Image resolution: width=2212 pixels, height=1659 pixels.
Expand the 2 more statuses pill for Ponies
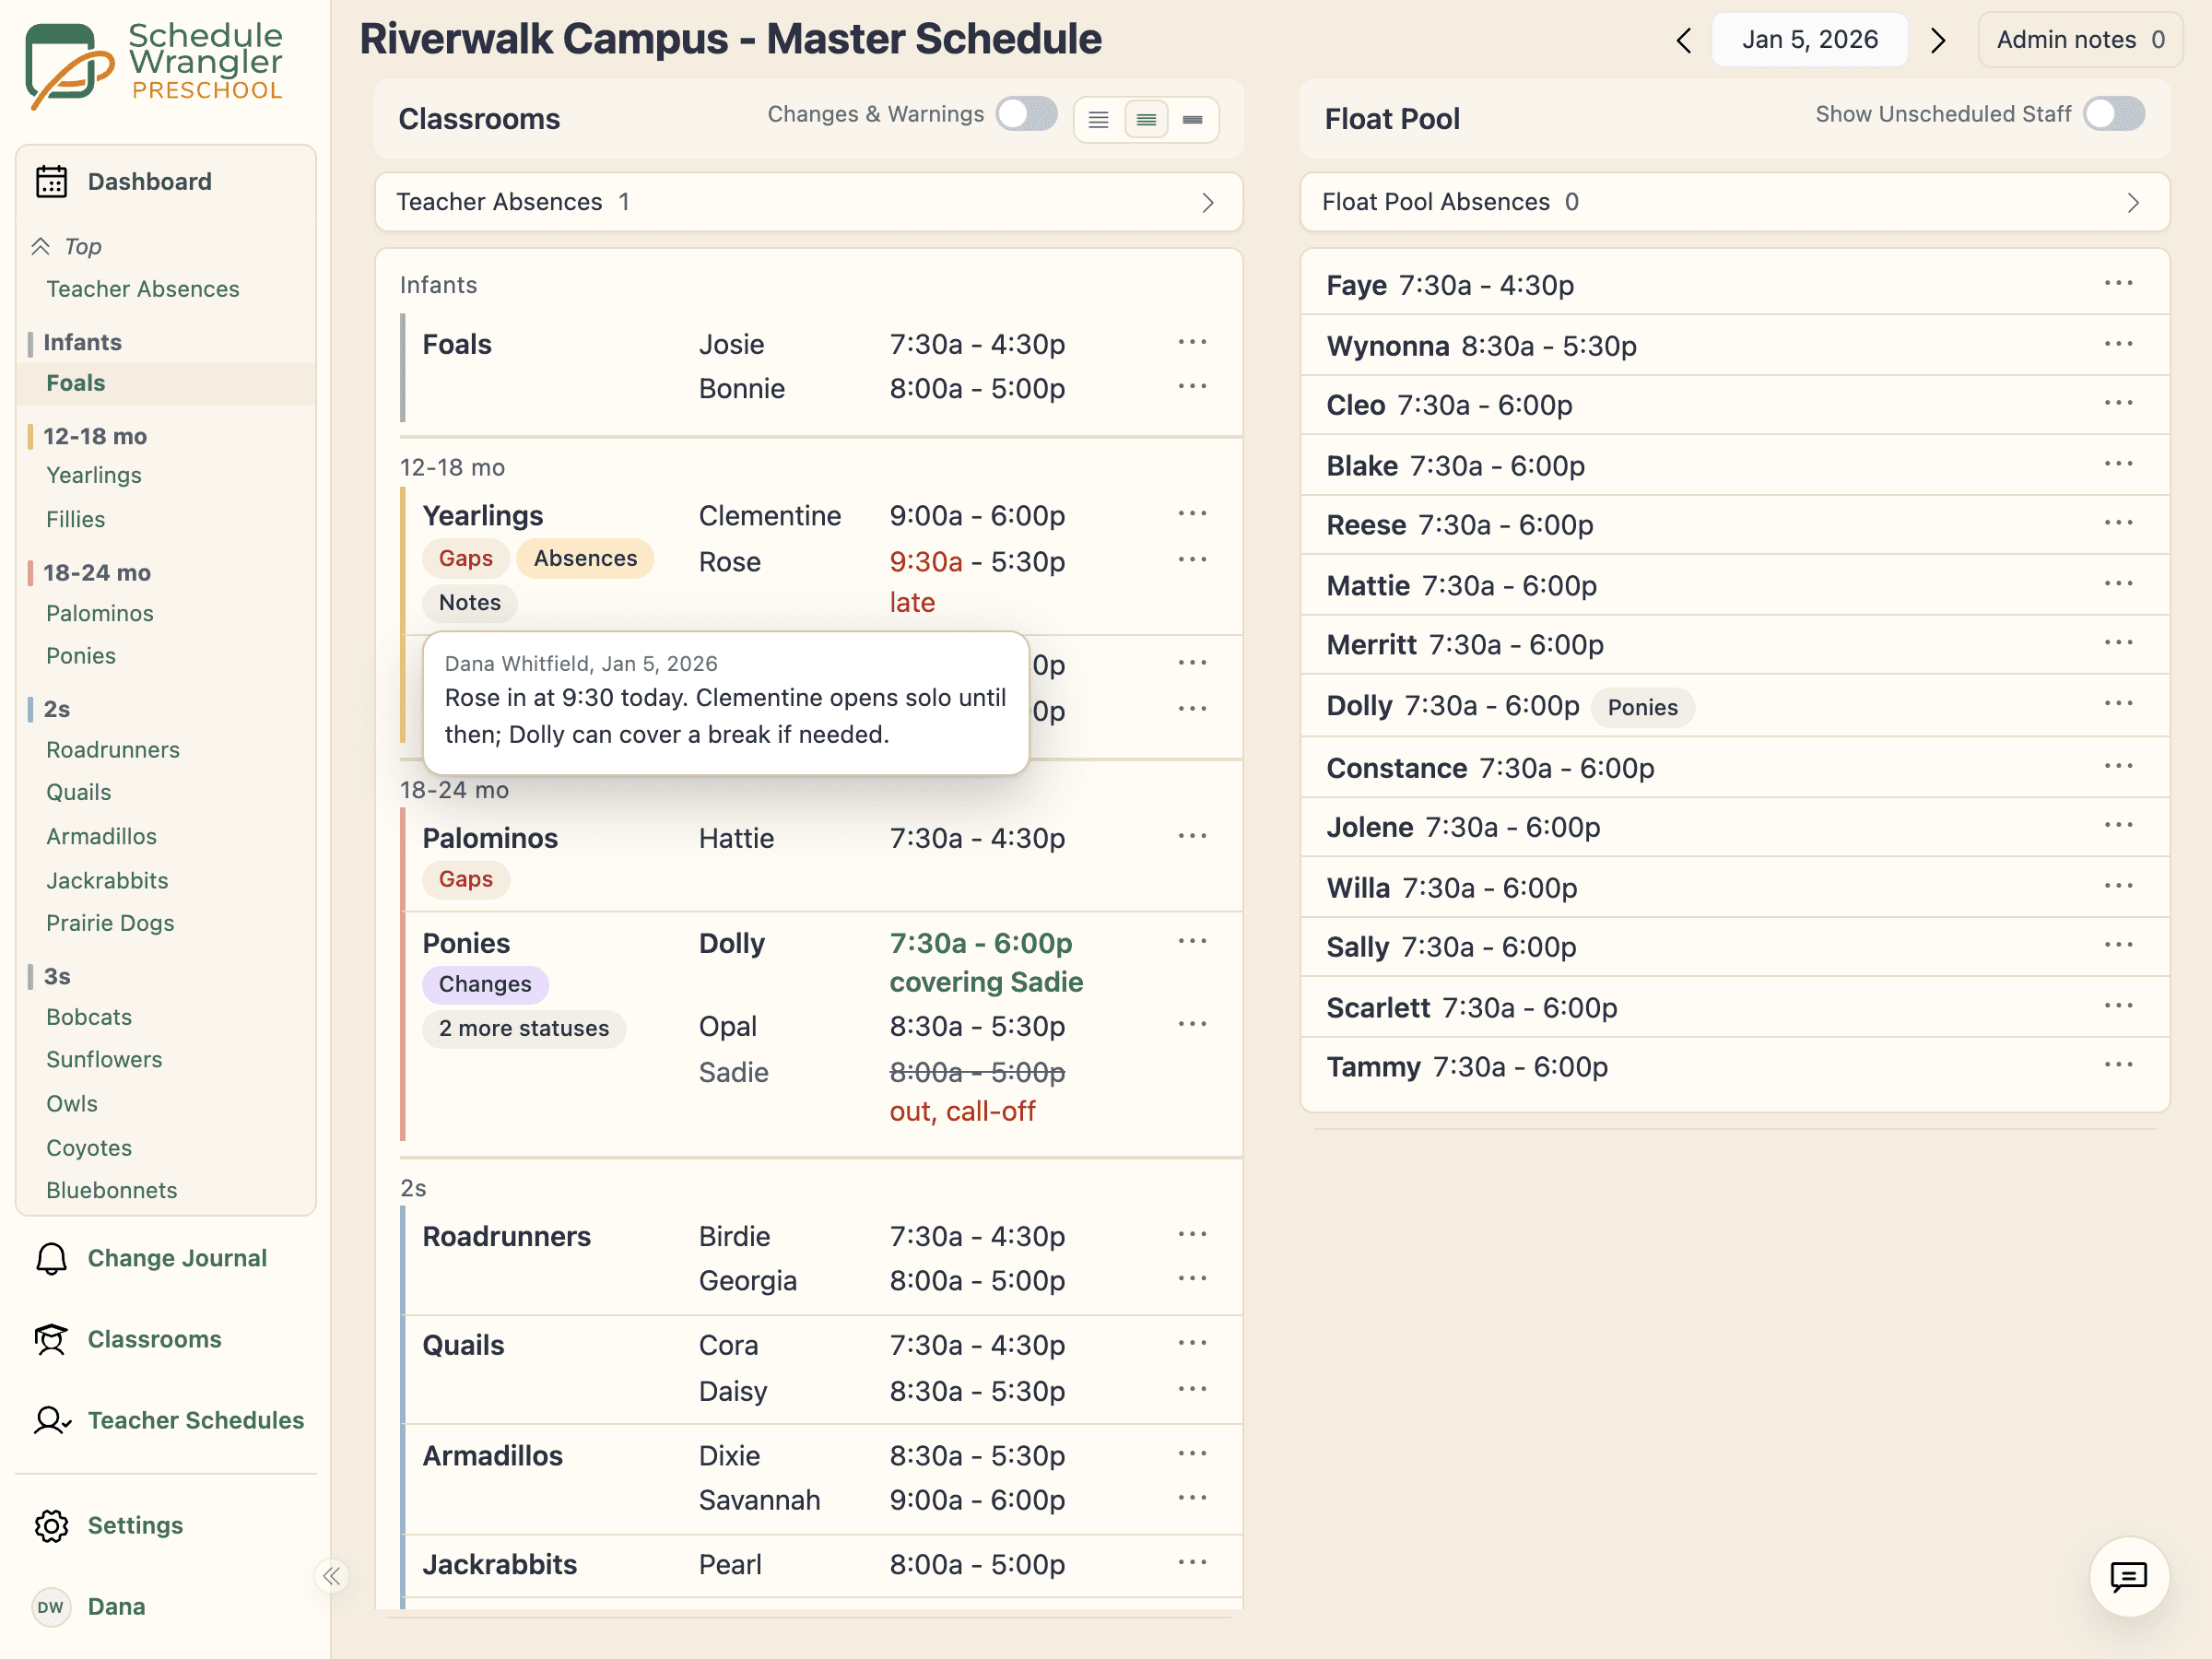pos(524,1028)
